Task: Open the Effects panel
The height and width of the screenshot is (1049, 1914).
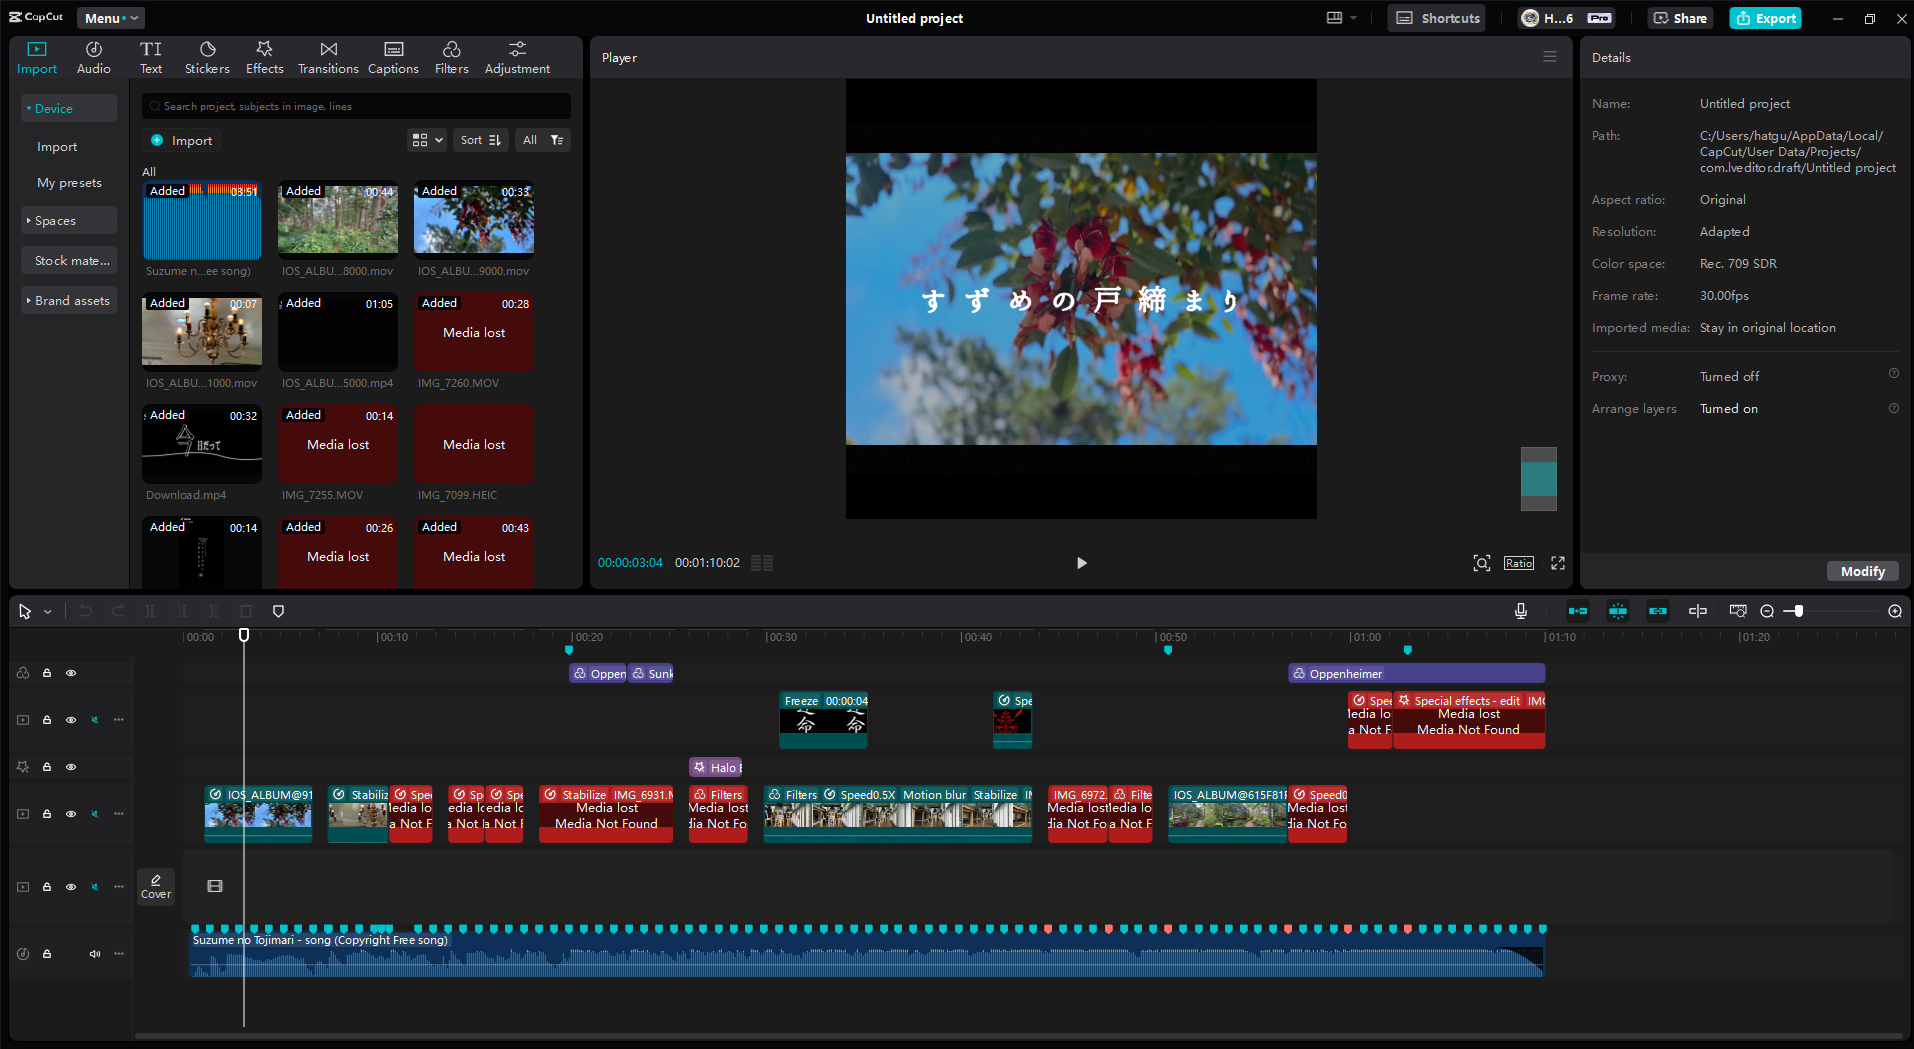Action: tap(264, 58)
